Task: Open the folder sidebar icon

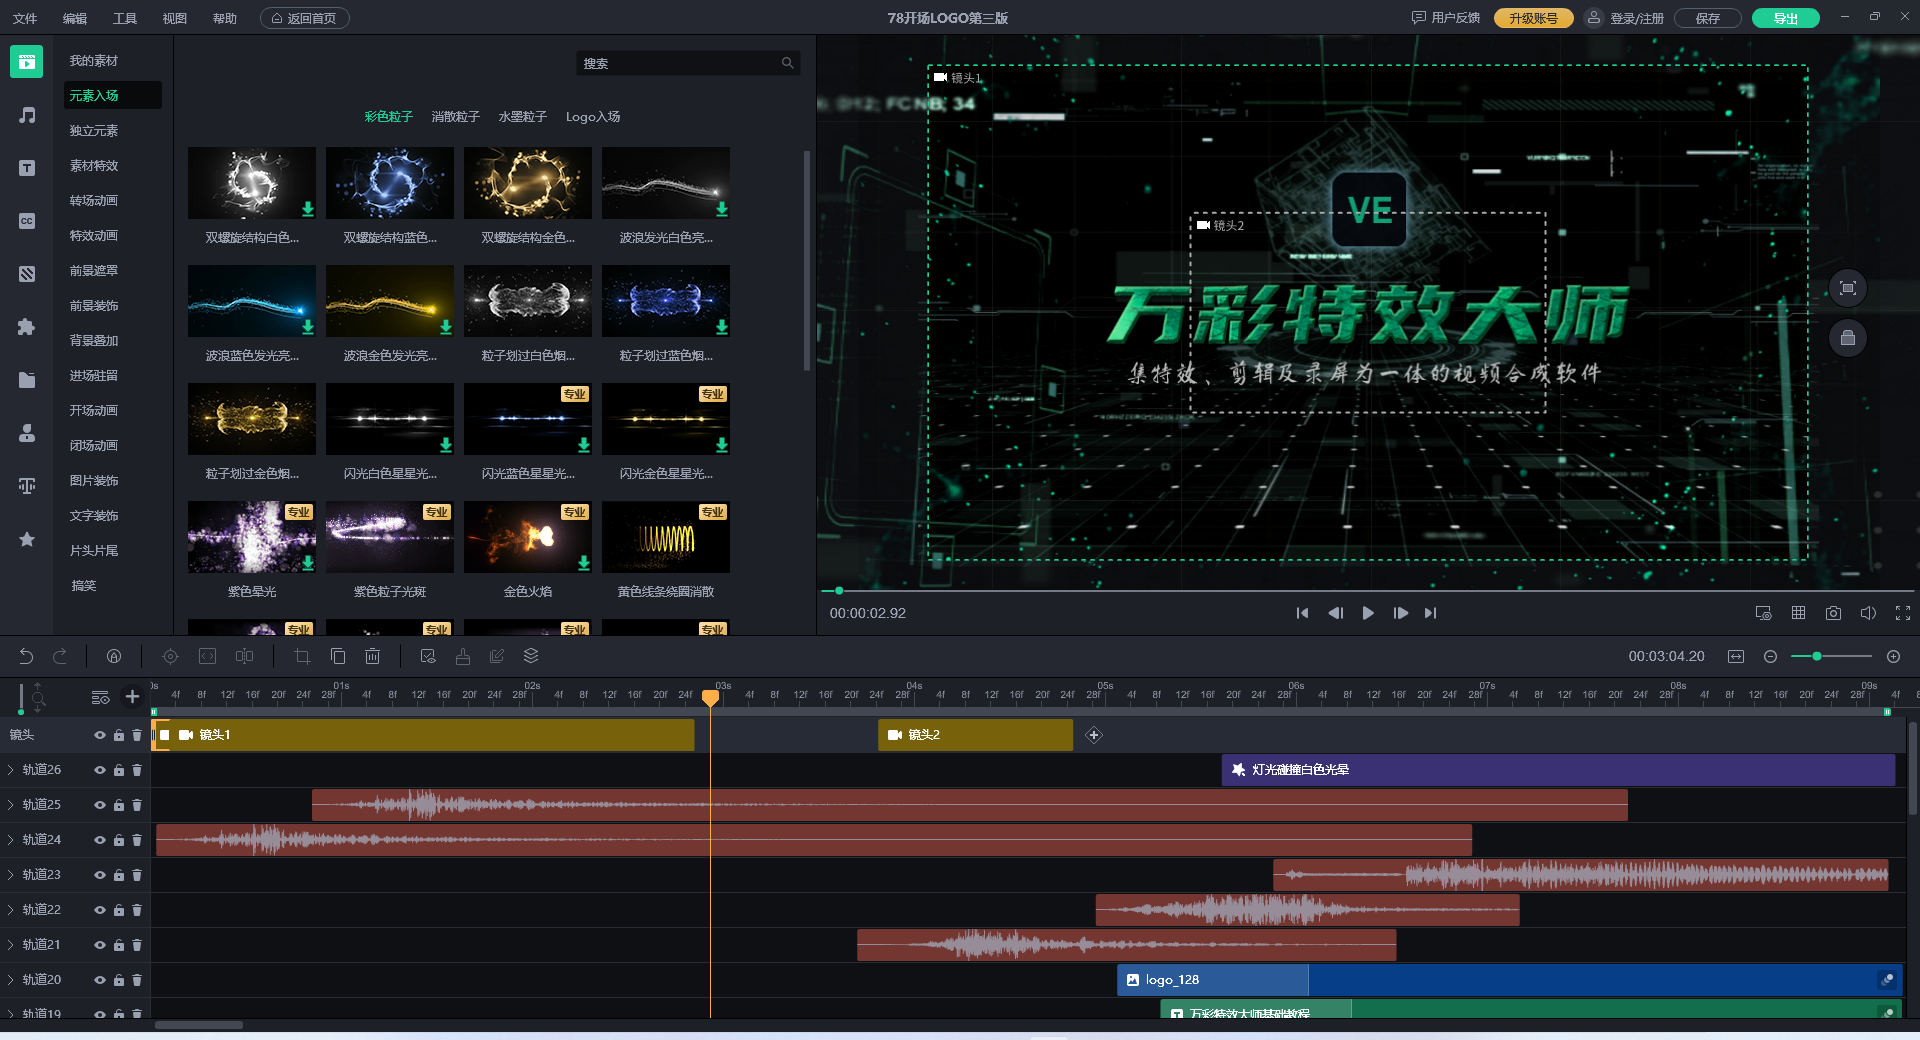Action: [x=27, y=380]
